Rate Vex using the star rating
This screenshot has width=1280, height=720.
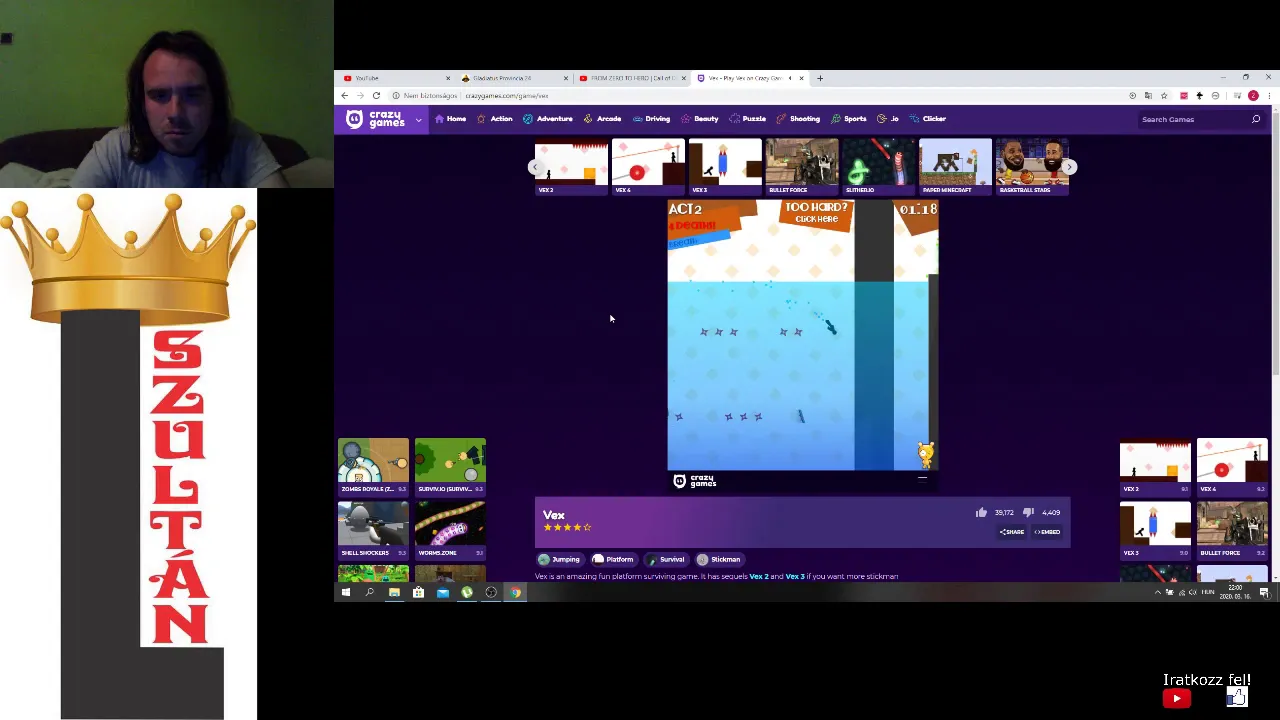567,527
